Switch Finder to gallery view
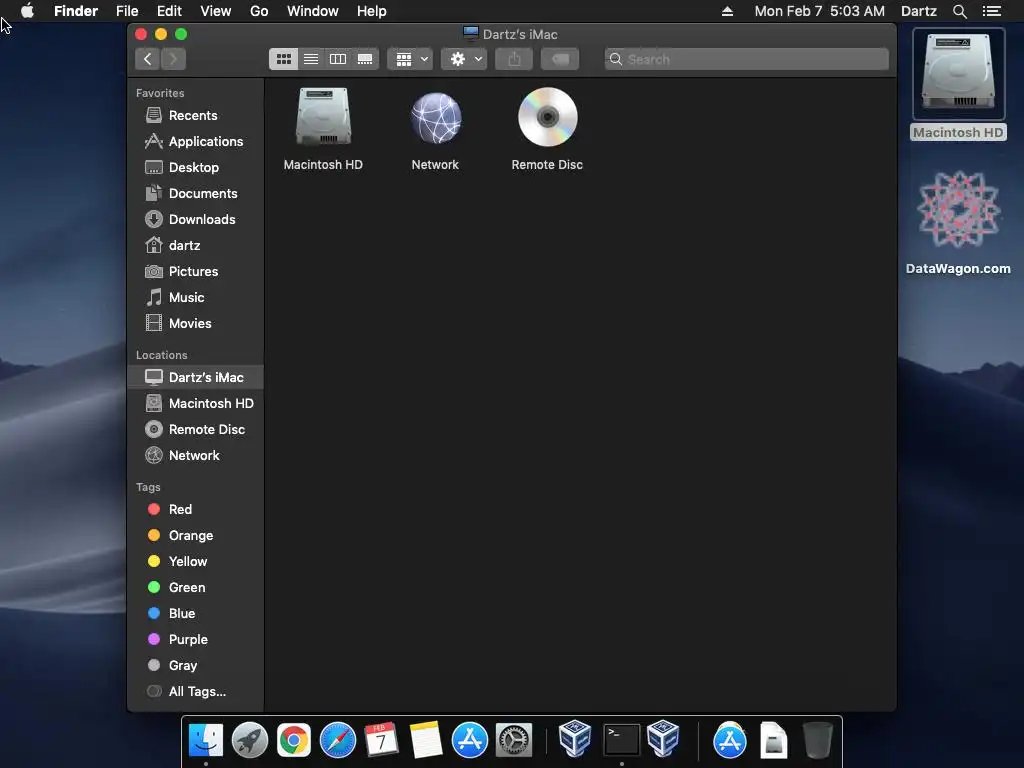Viewport: 1024px width, 768px height. tap(365, 59)
